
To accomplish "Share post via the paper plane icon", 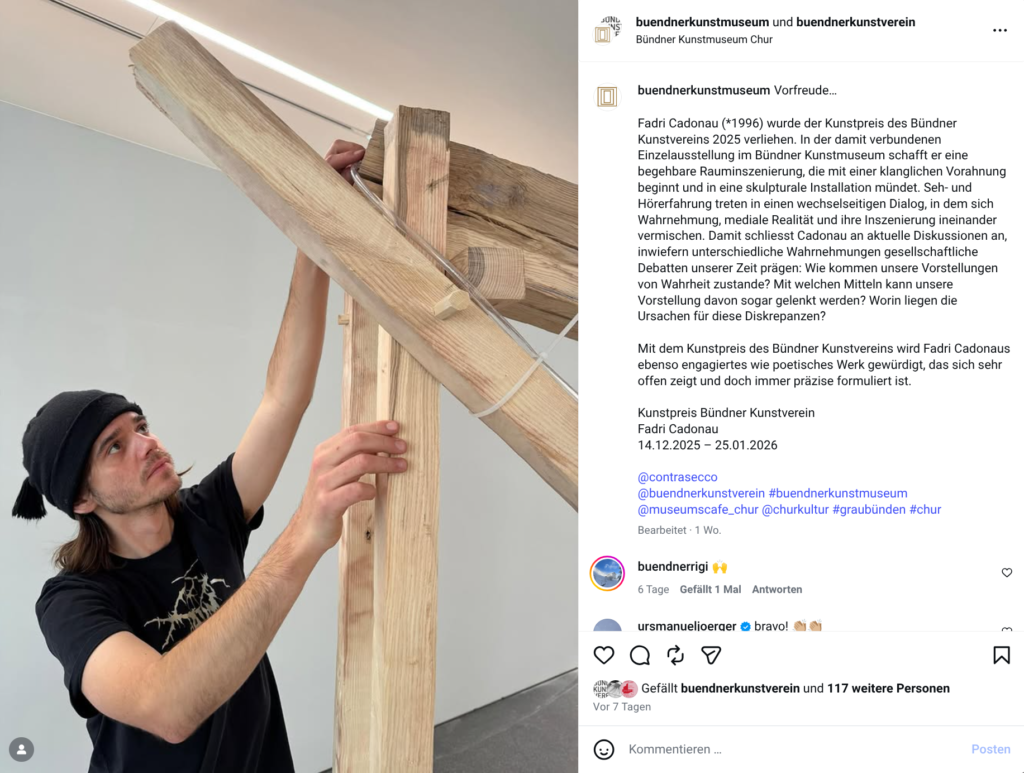I will click(x=711, y=655).
